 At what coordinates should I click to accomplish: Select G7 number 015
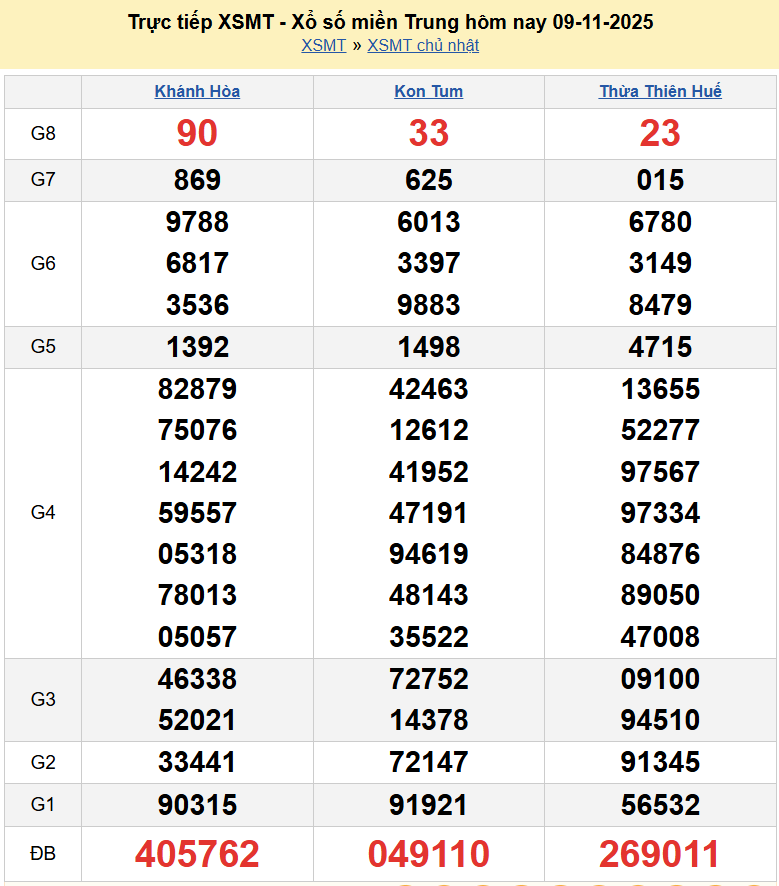pos(660,180)
